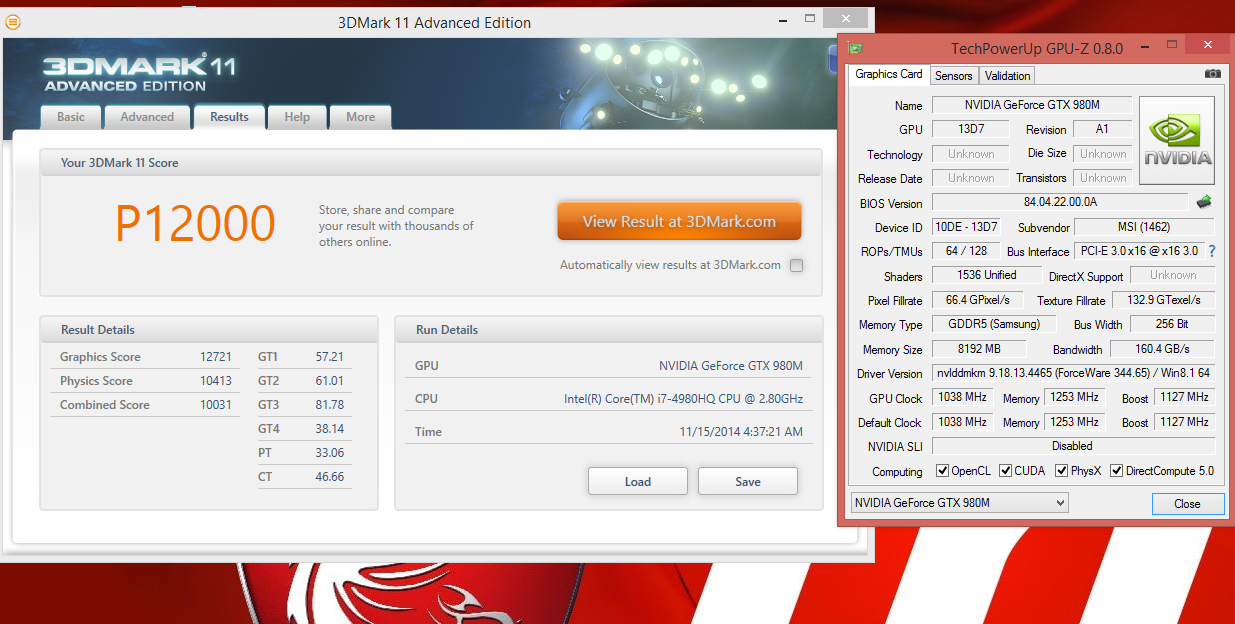The width and height of the screenshot is (1235, 624).
Task: Select the Graphics Card tab in GPU-Z
Action: click(x=889, y=74)
